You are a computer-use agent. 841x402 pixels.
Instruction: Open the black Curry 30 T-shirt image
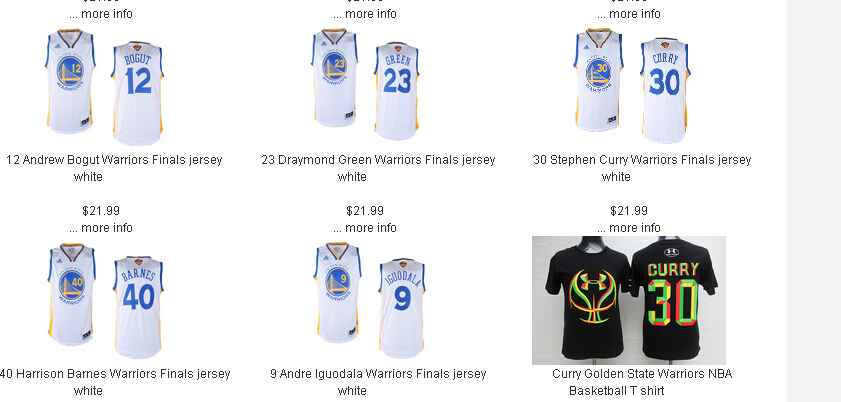click(629, 300)
